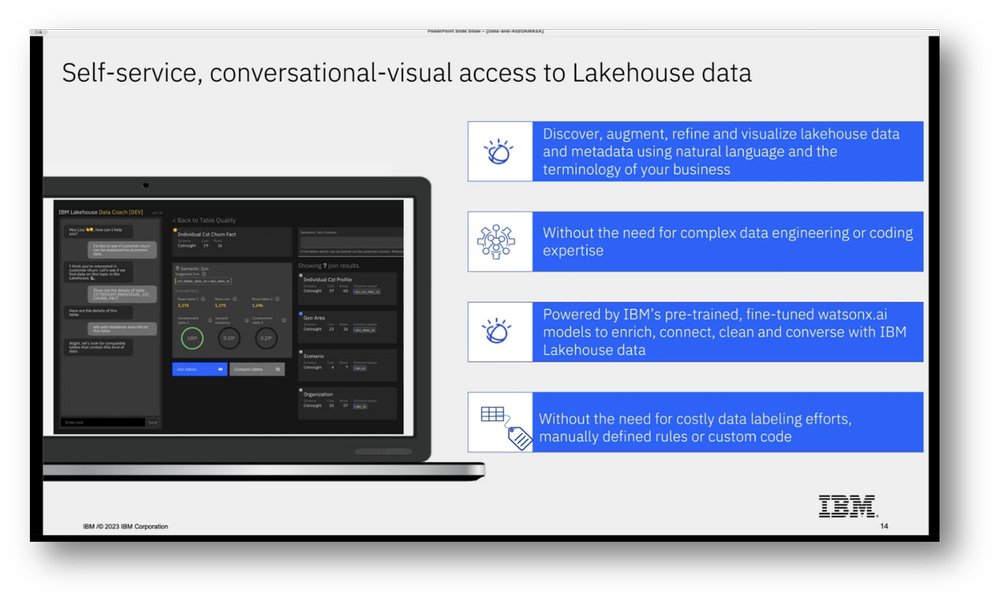Click the IBM logo on the slide
This screenshot has width=1000, height=602.
[848, 506]
